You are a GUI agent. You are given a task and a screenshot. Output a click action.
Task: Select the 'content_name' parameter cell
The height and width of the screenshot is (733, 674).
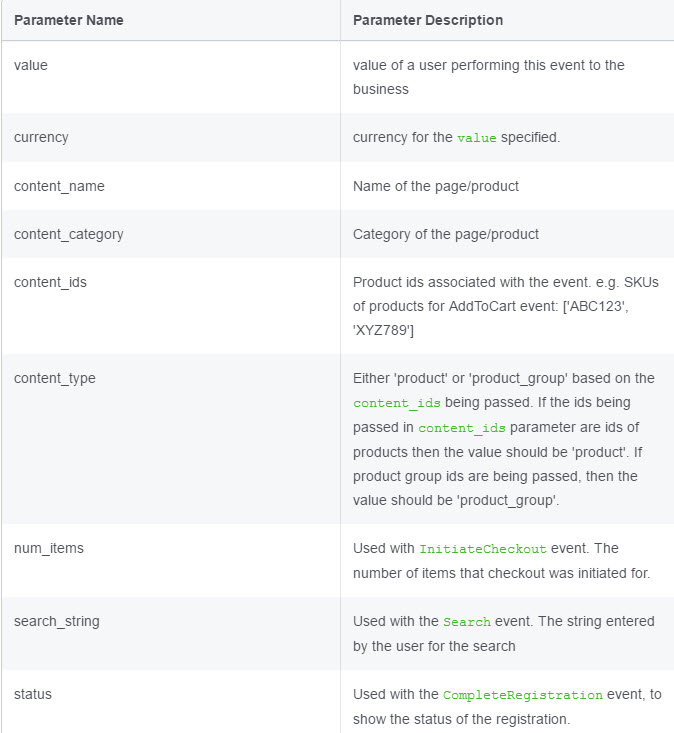[x=171, y=186]
